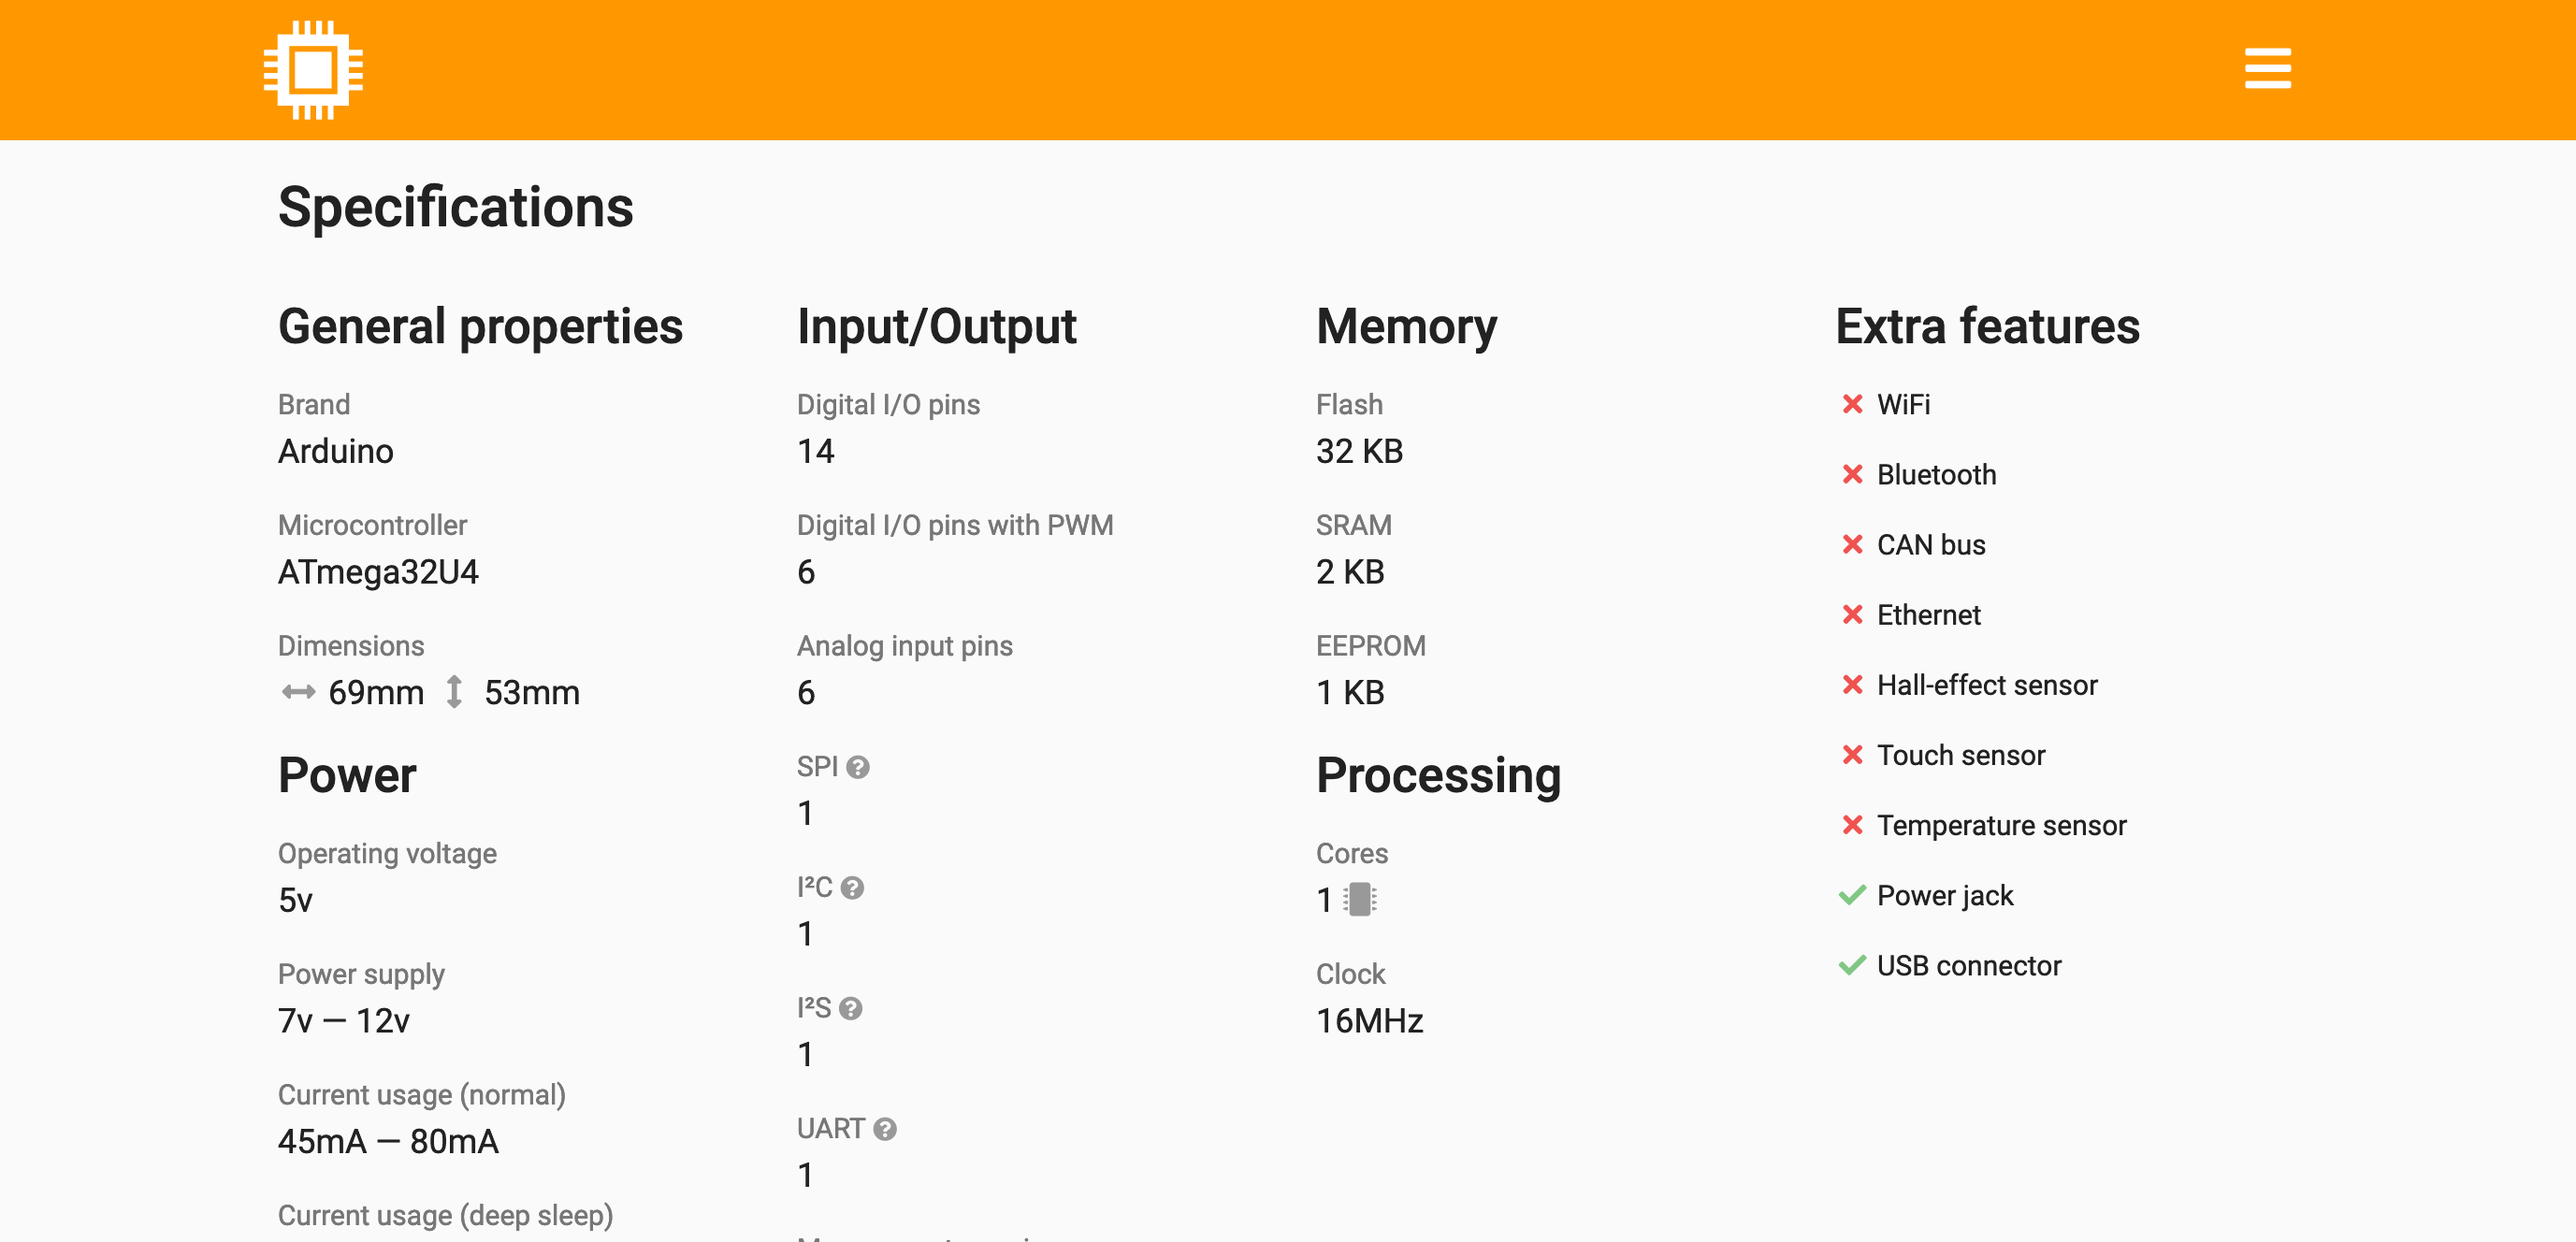The image size is (2576, 1242).
Task: Click the green check next to USB connector
Action: 1852,965
